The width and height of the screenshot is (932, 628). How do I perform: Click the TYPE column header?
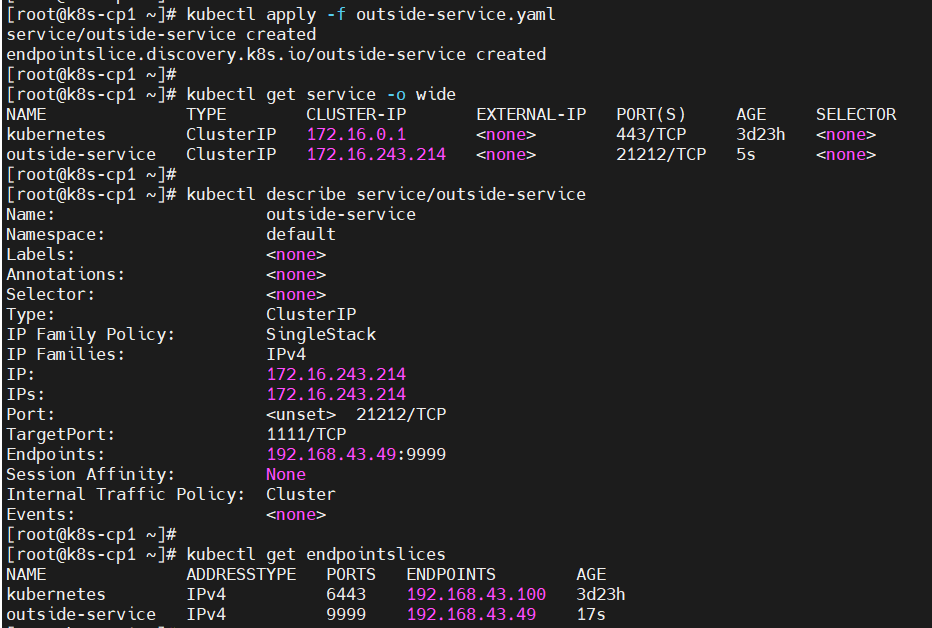(206, 115)
